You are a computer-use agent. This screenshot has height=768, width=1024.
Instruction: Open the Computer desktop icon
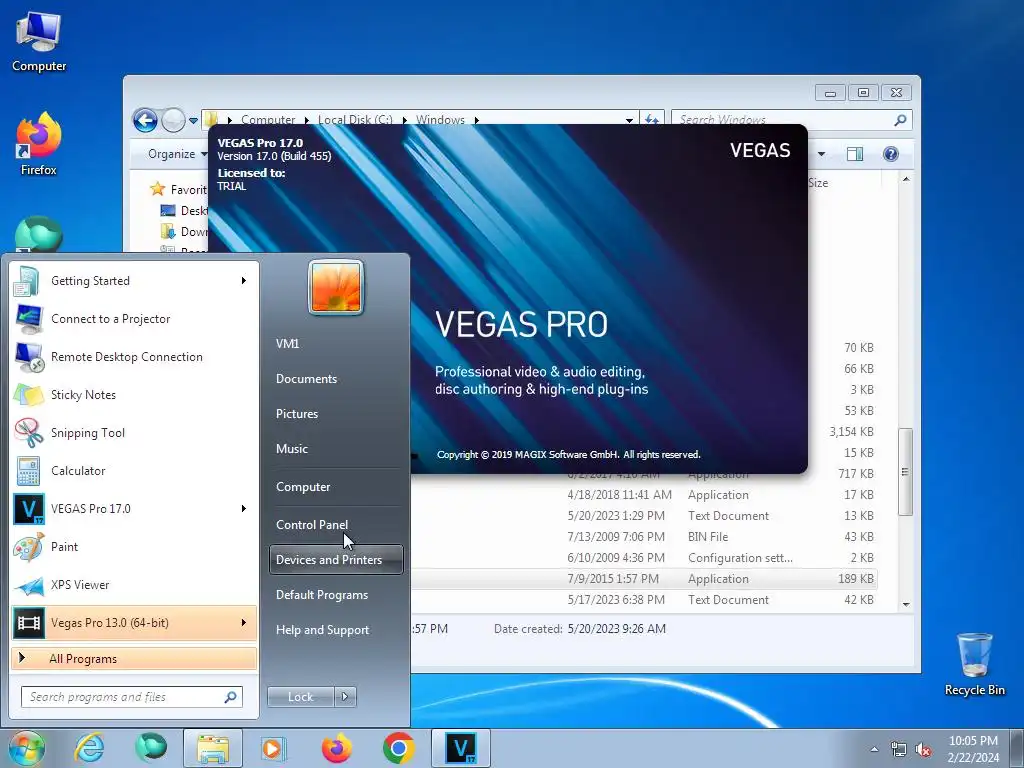tap(39, 42)
